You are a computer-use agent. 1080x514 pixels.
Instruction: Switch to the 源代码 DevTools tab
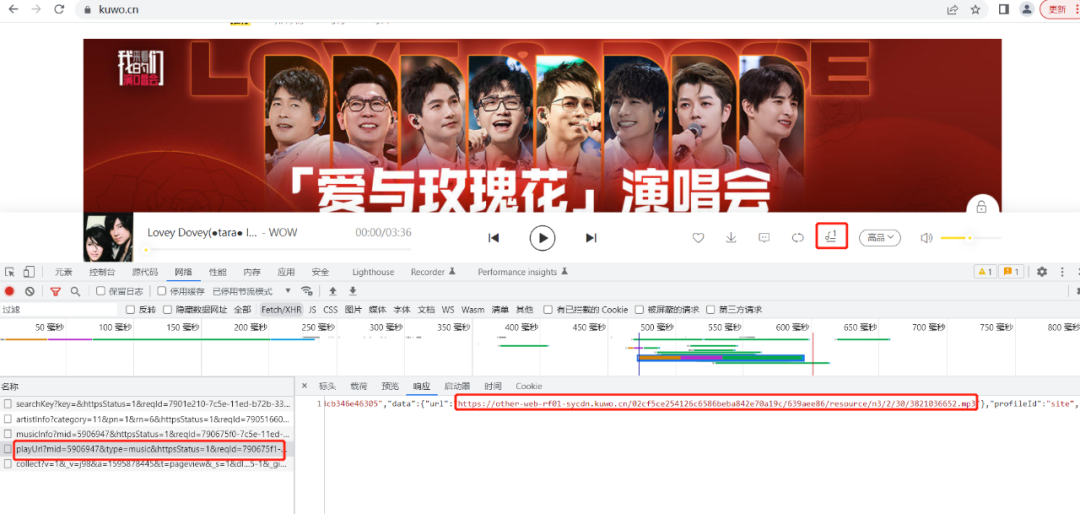tap(145, 272)
